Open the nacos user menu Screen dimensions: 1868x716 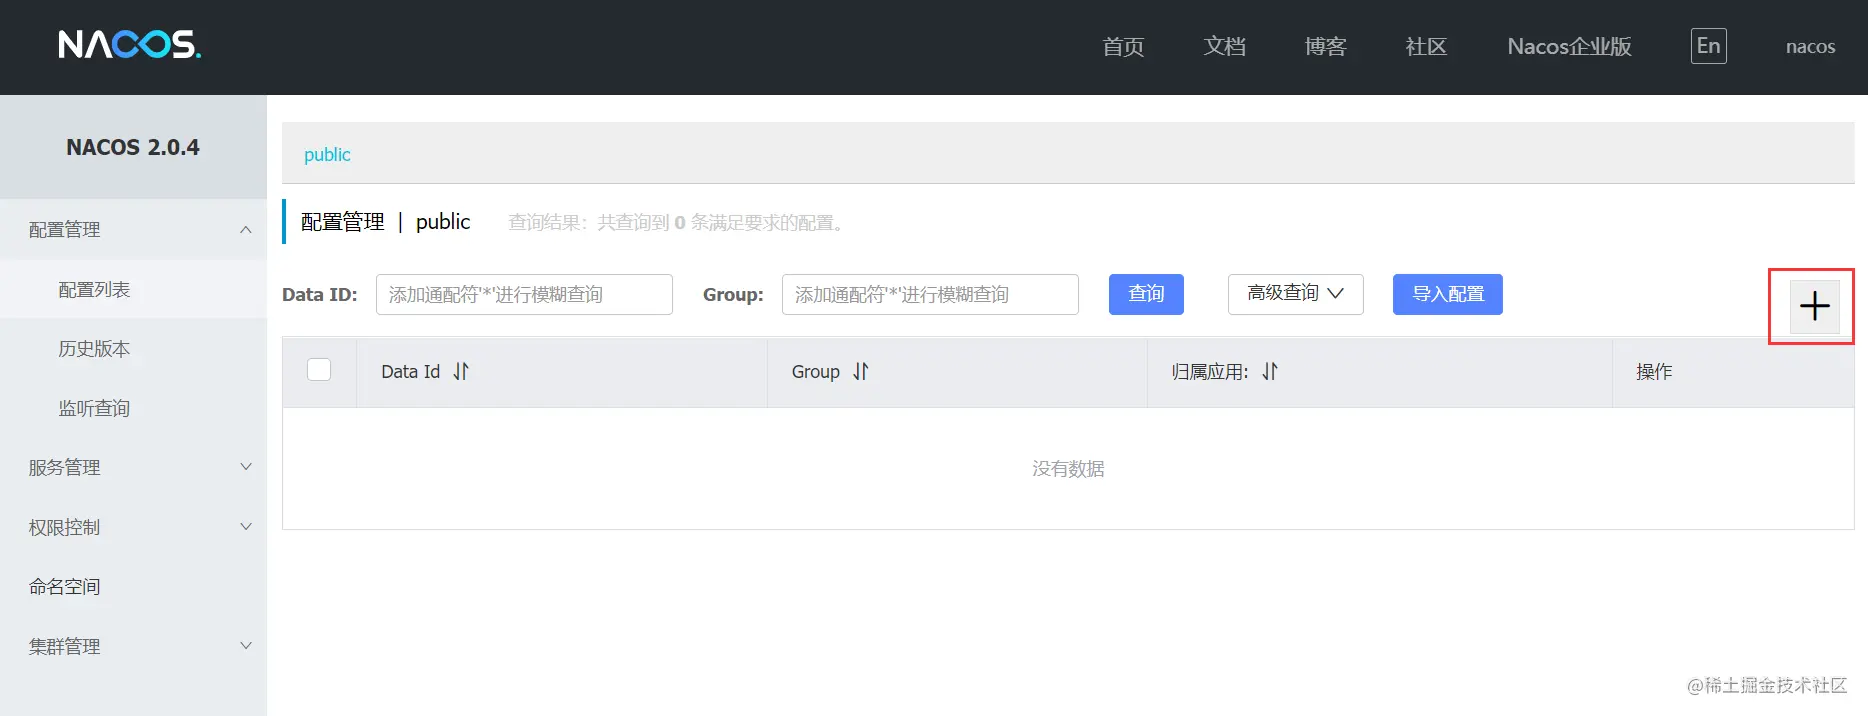[x=1810, y=47]
